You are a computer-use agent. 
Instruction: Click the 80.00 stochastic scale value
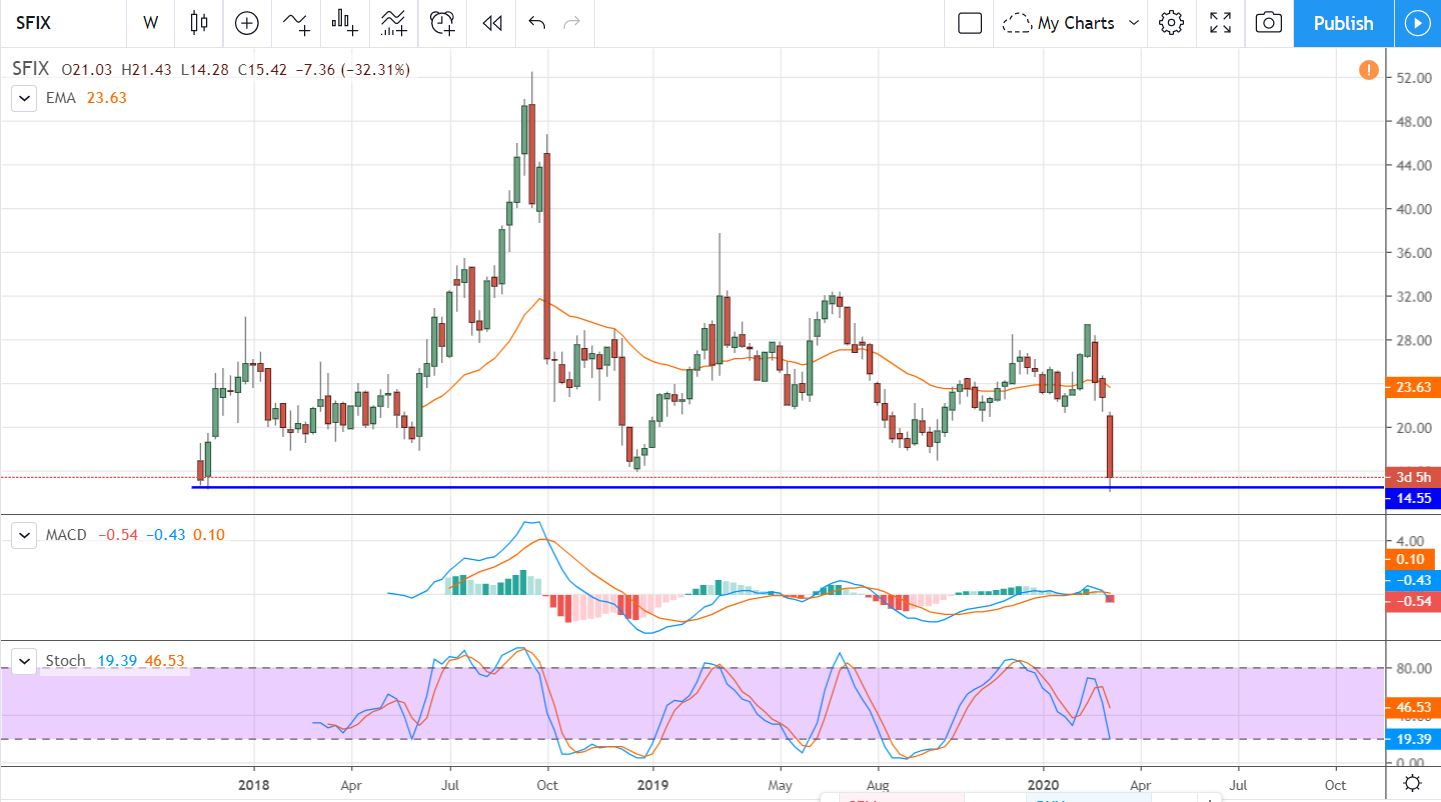(1414, 668)
